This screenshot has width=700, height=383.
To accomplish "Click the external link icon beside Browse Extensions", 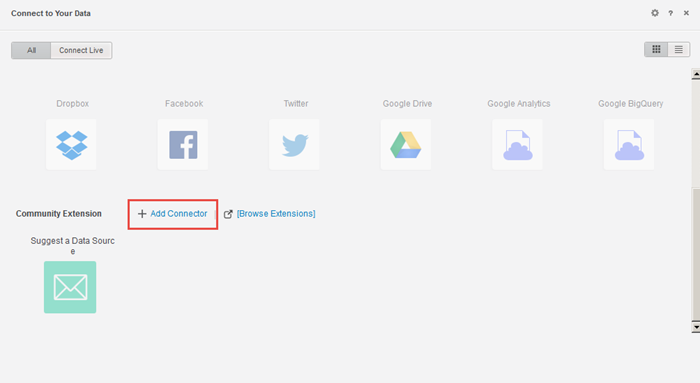I will point(228,214).
